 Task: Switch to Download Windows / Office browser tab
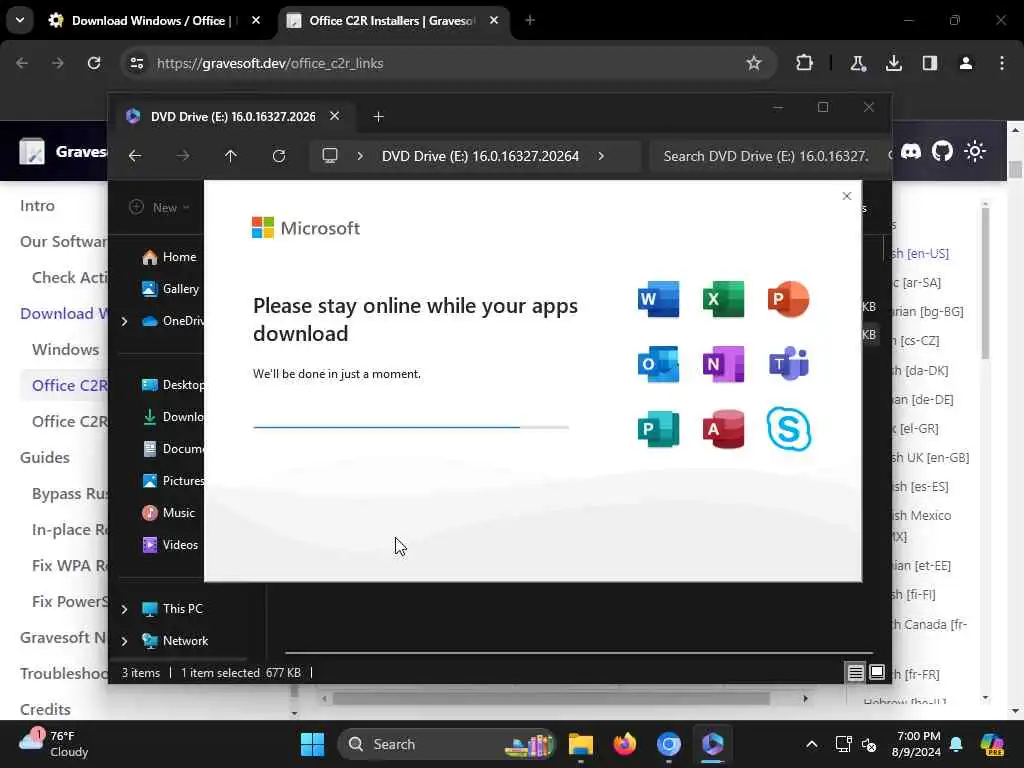pos(154,21)
